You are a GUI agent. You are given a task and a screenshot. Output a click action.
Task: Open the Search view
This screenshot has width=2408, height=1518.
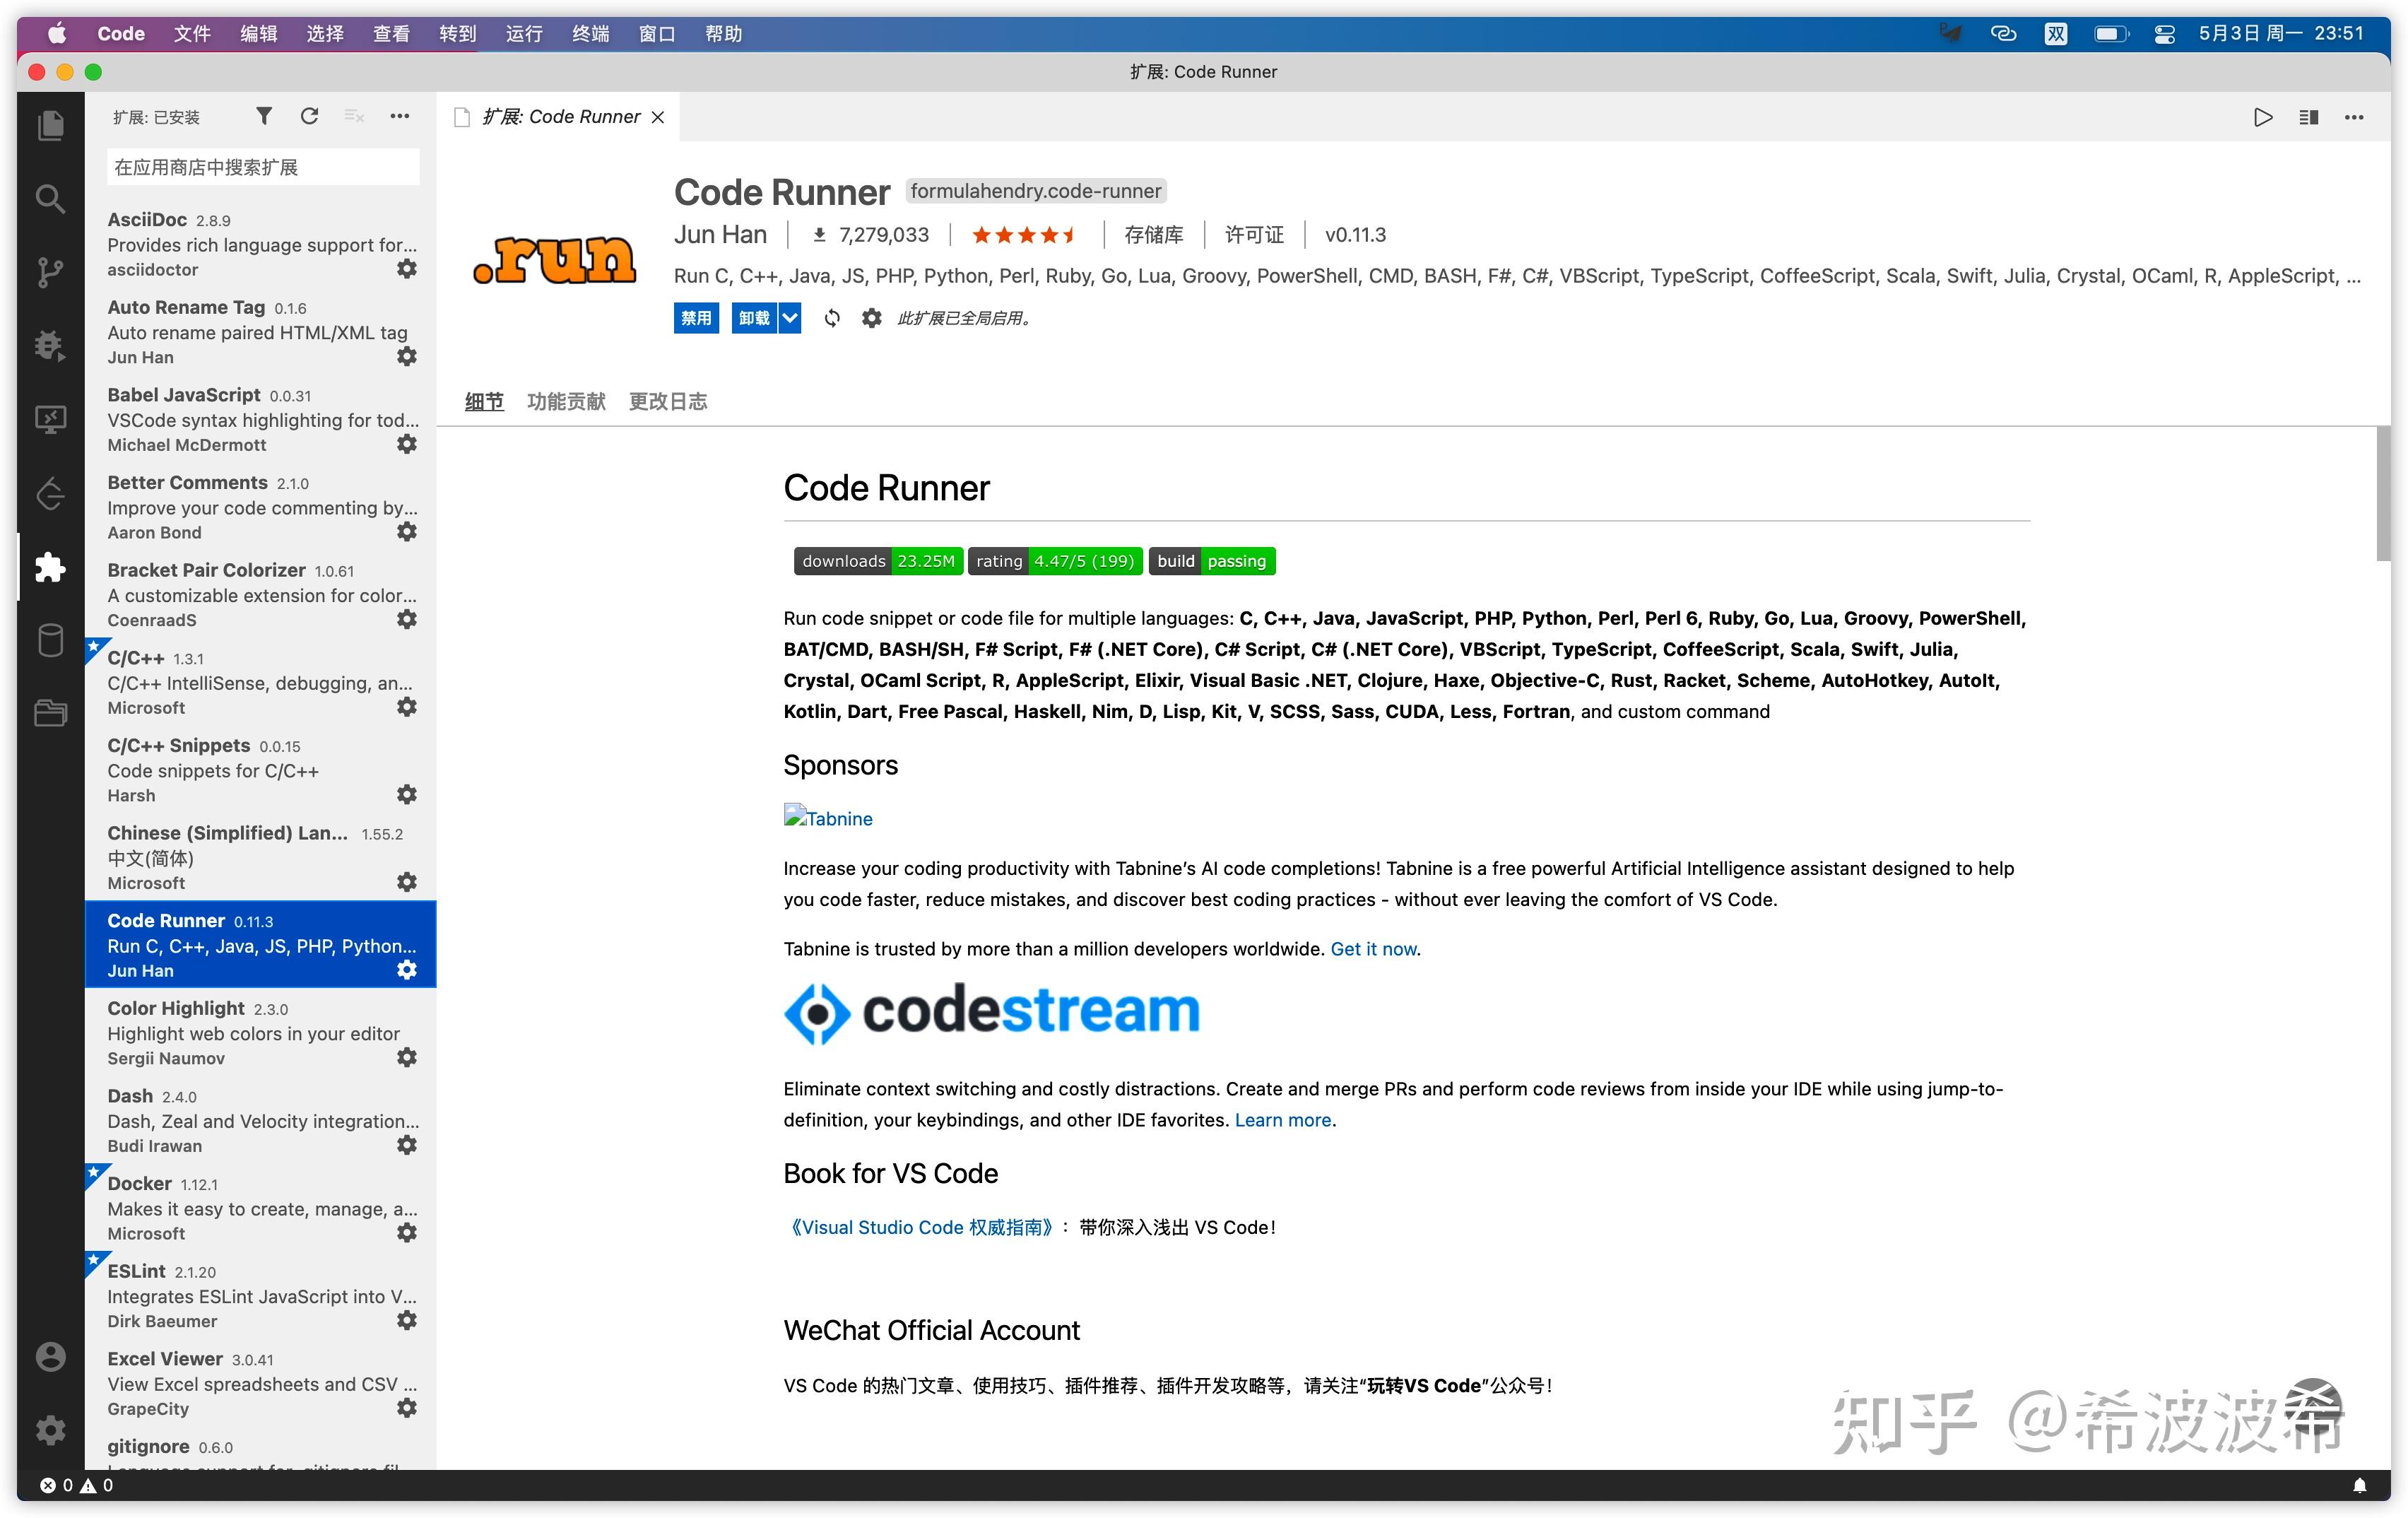pos(50,199)
